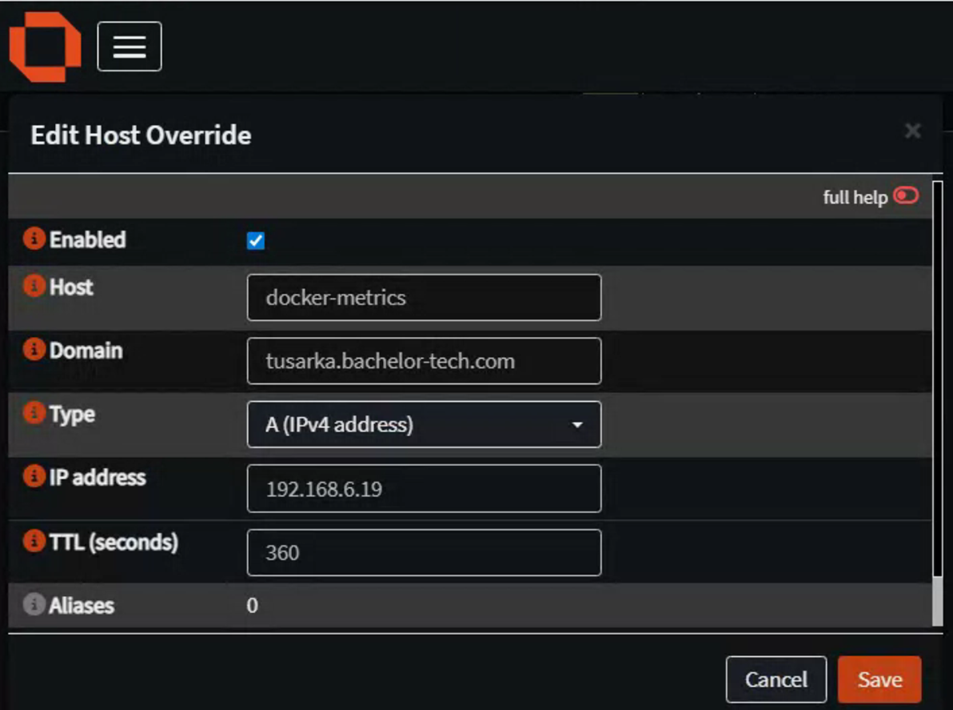
Task: Click the IP address field with 192.168.6.19
Action: pyautogui.click(x=424, y=489)
